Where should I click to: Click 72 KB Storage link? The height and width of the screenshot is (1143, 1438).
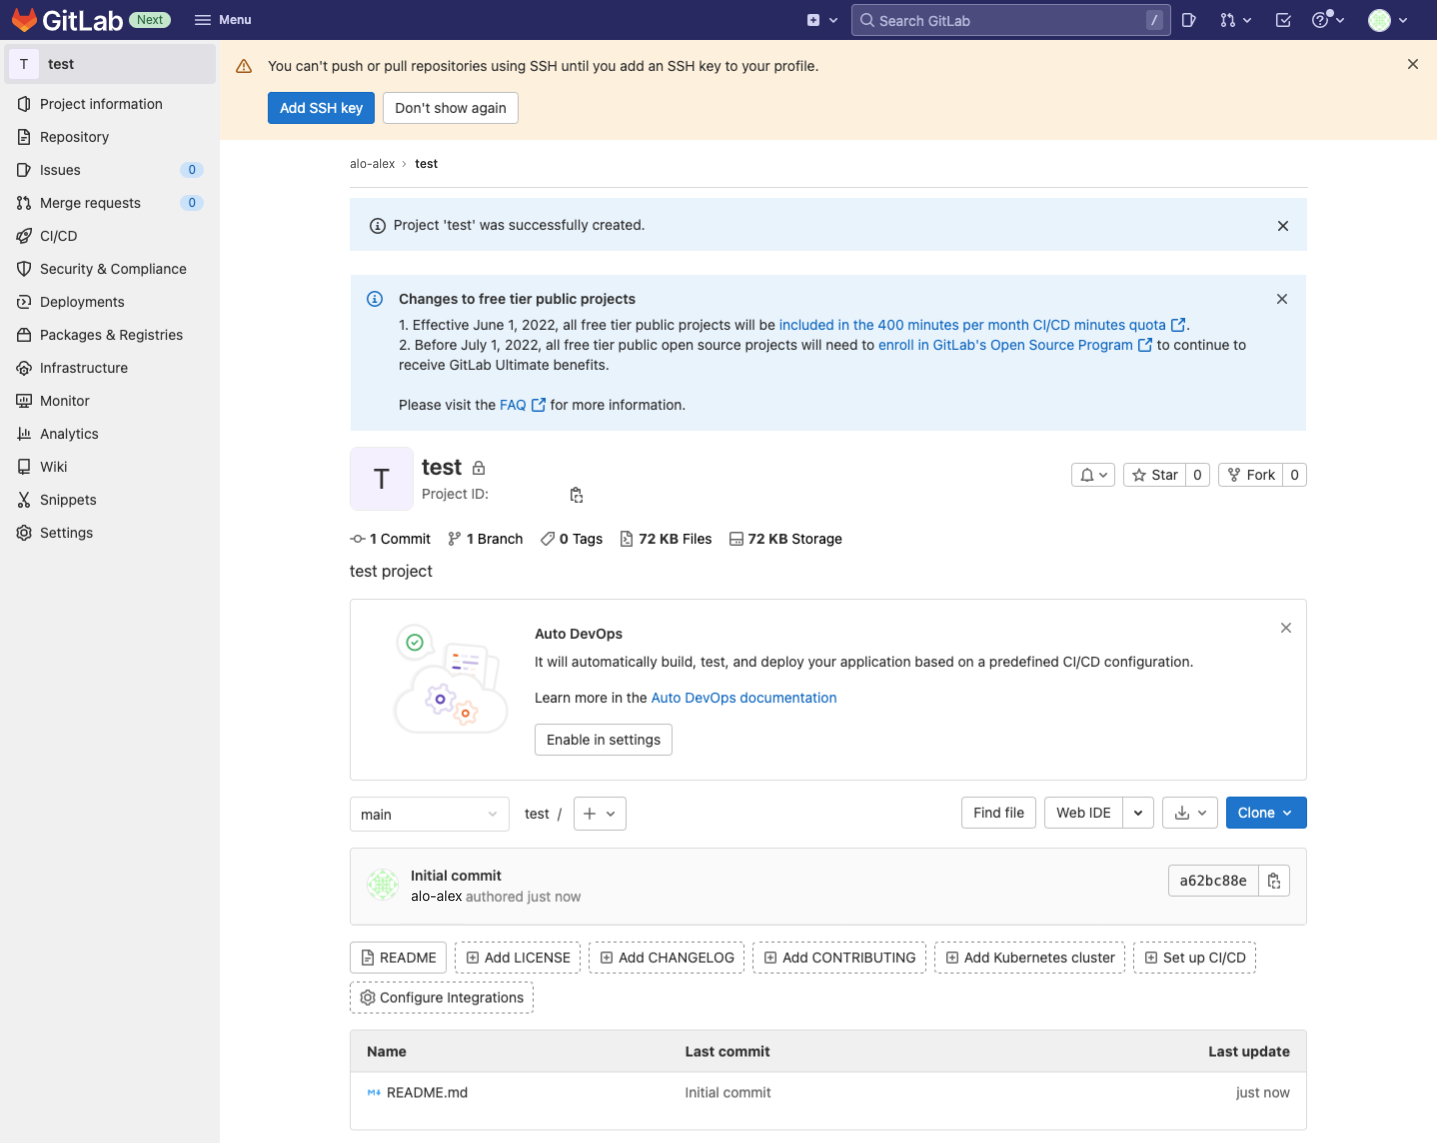(x=786, y=539)
